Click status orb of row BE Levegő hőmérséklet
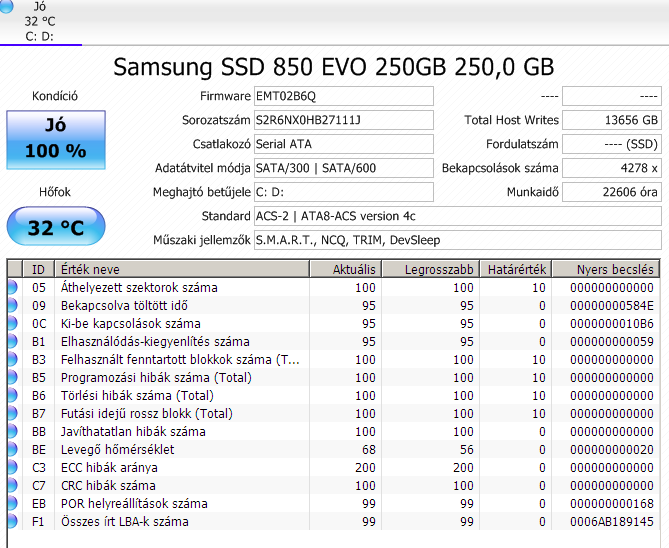 click(12, 449)
